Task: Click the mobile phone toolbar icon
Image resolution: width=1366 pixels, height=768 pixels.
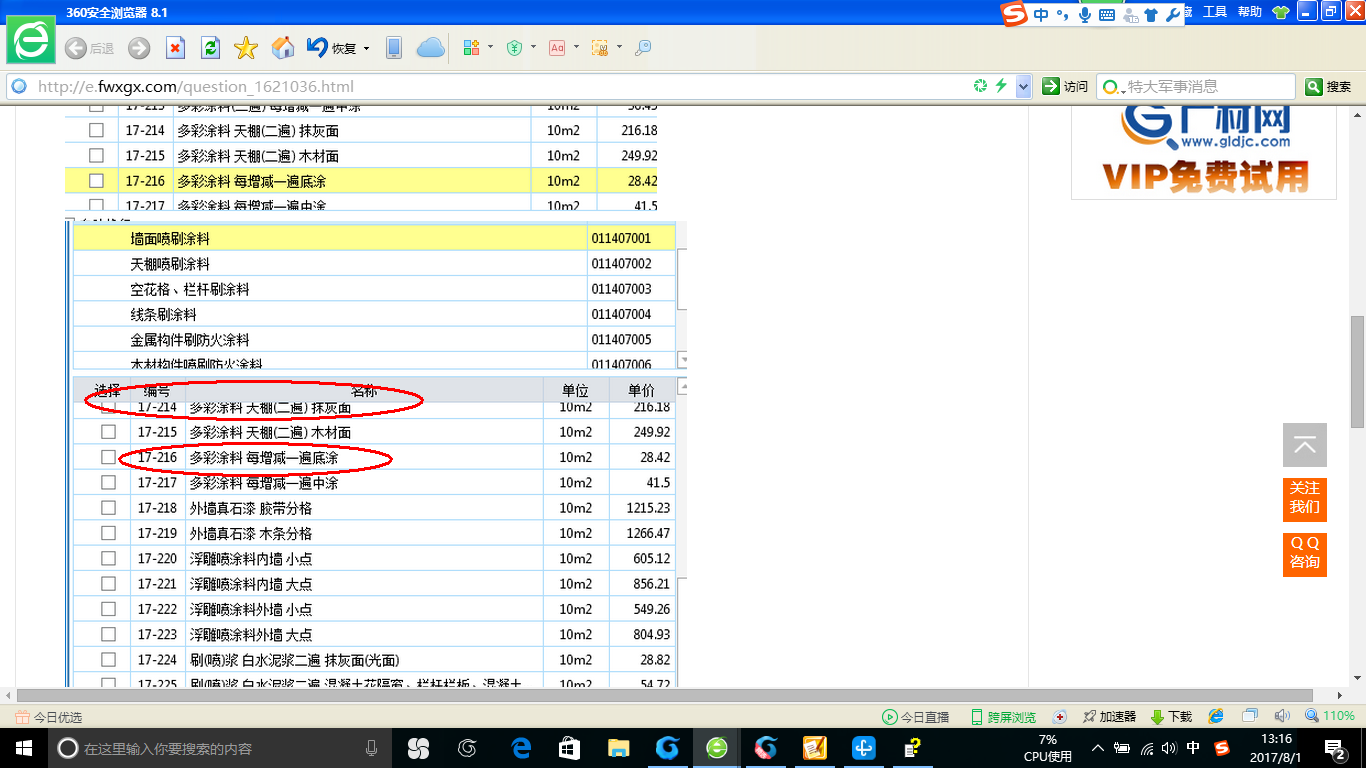Action: tap(394, 48)
